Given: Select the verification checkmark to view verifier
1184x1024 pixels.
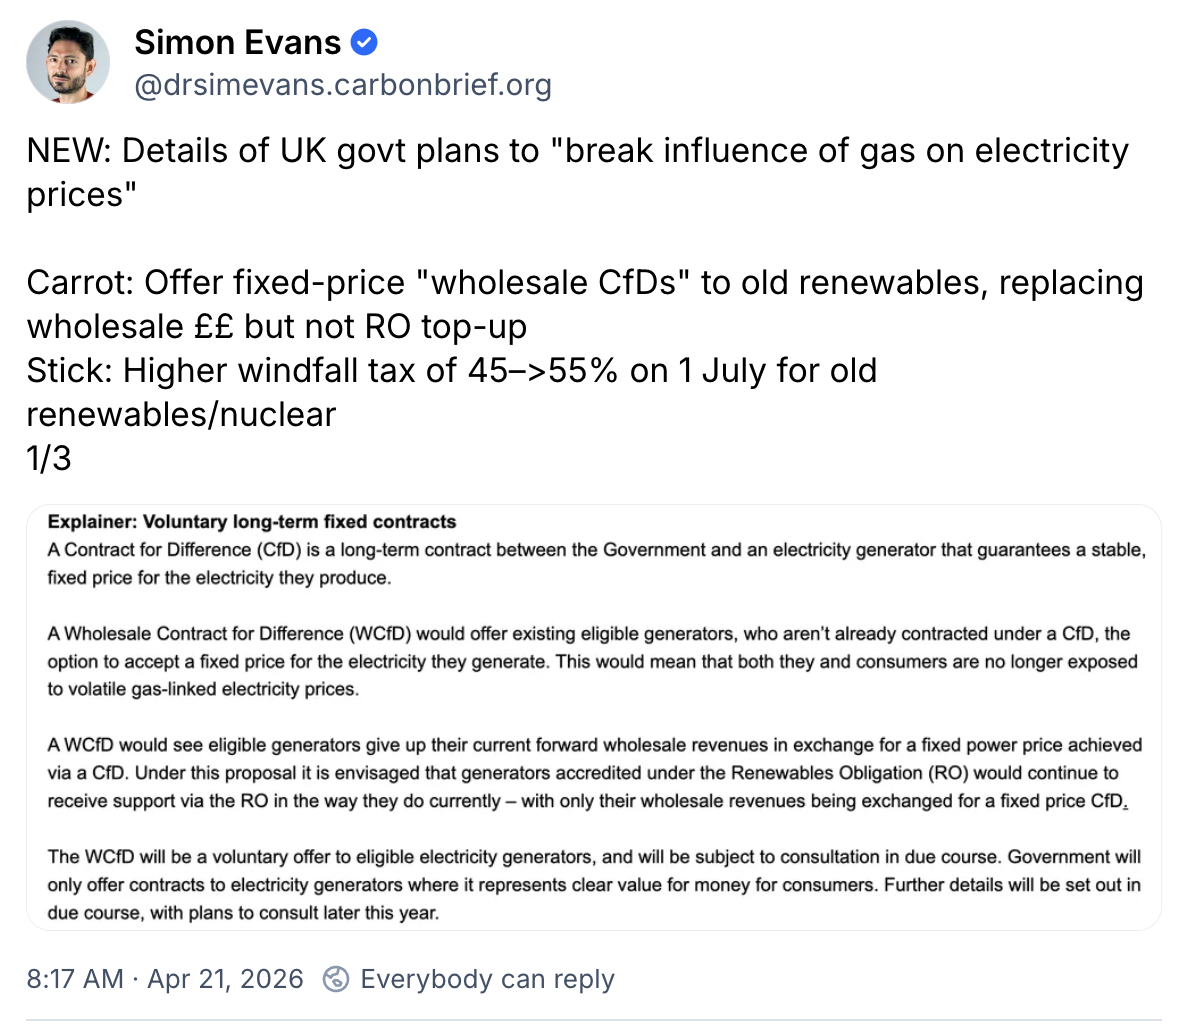Looking at the screenshot, I should 364,42.
